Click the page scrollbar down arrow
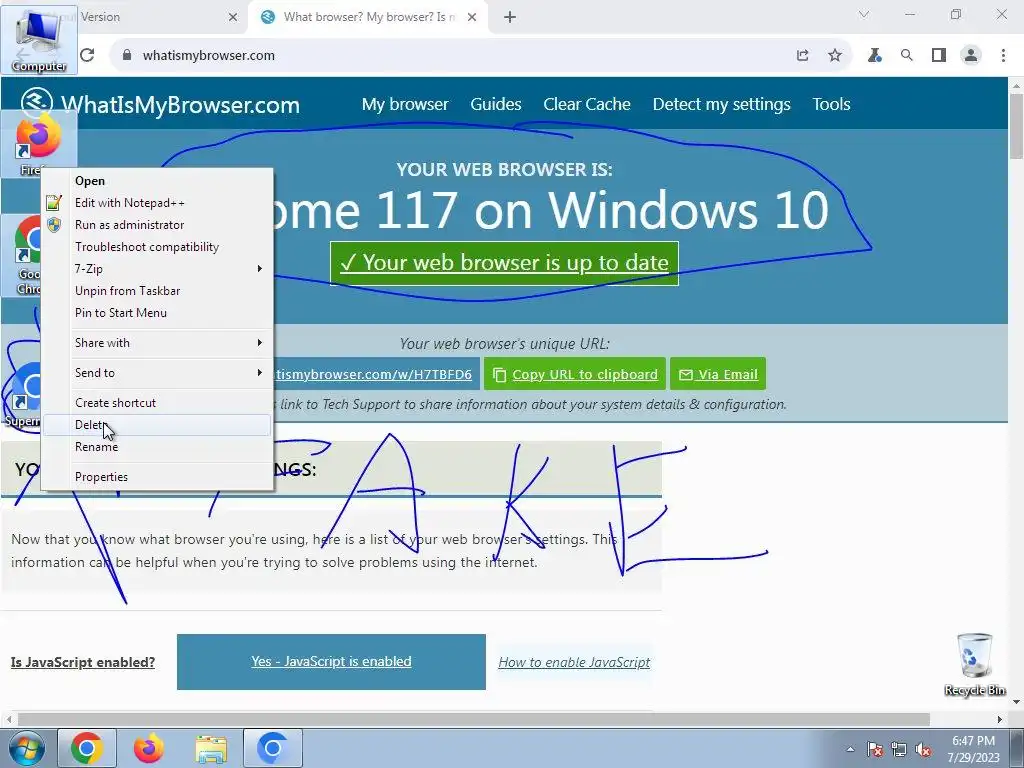This screenshot has height=768, width=1024. pyautogui.click(x=1016, y=702)
